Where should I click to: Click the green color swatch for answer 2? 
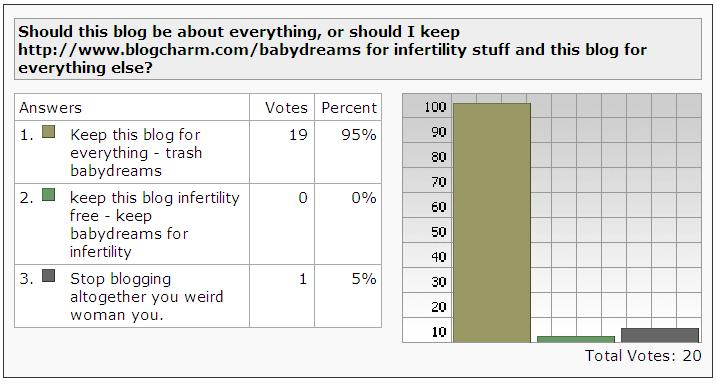pos(48,195)
